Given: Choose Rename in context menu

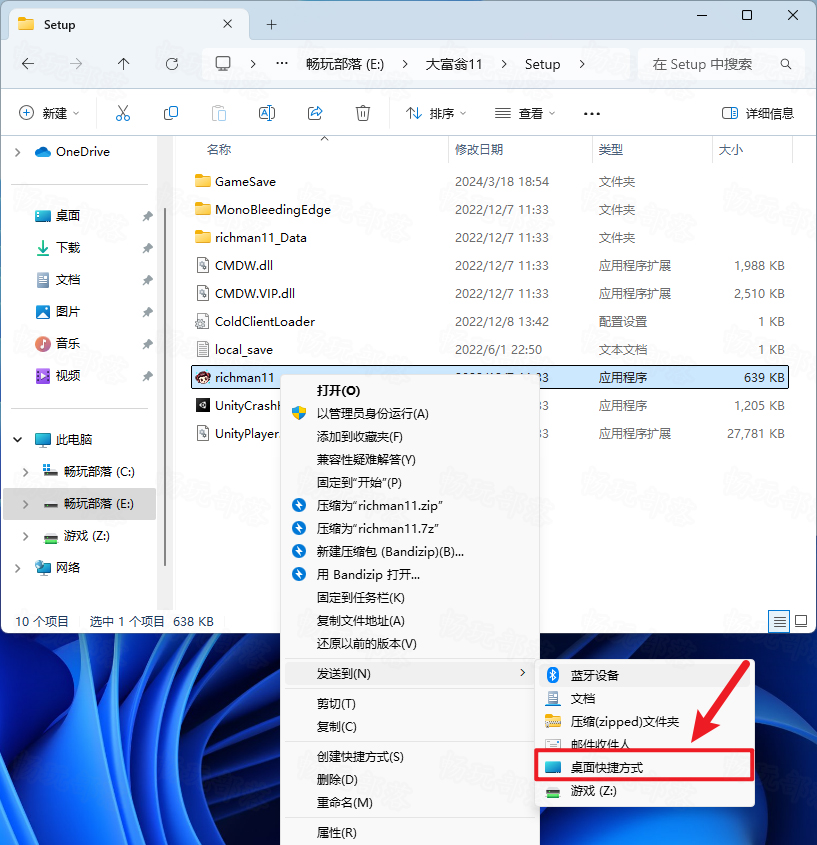Looking at the screenshot, I should 344,802.
